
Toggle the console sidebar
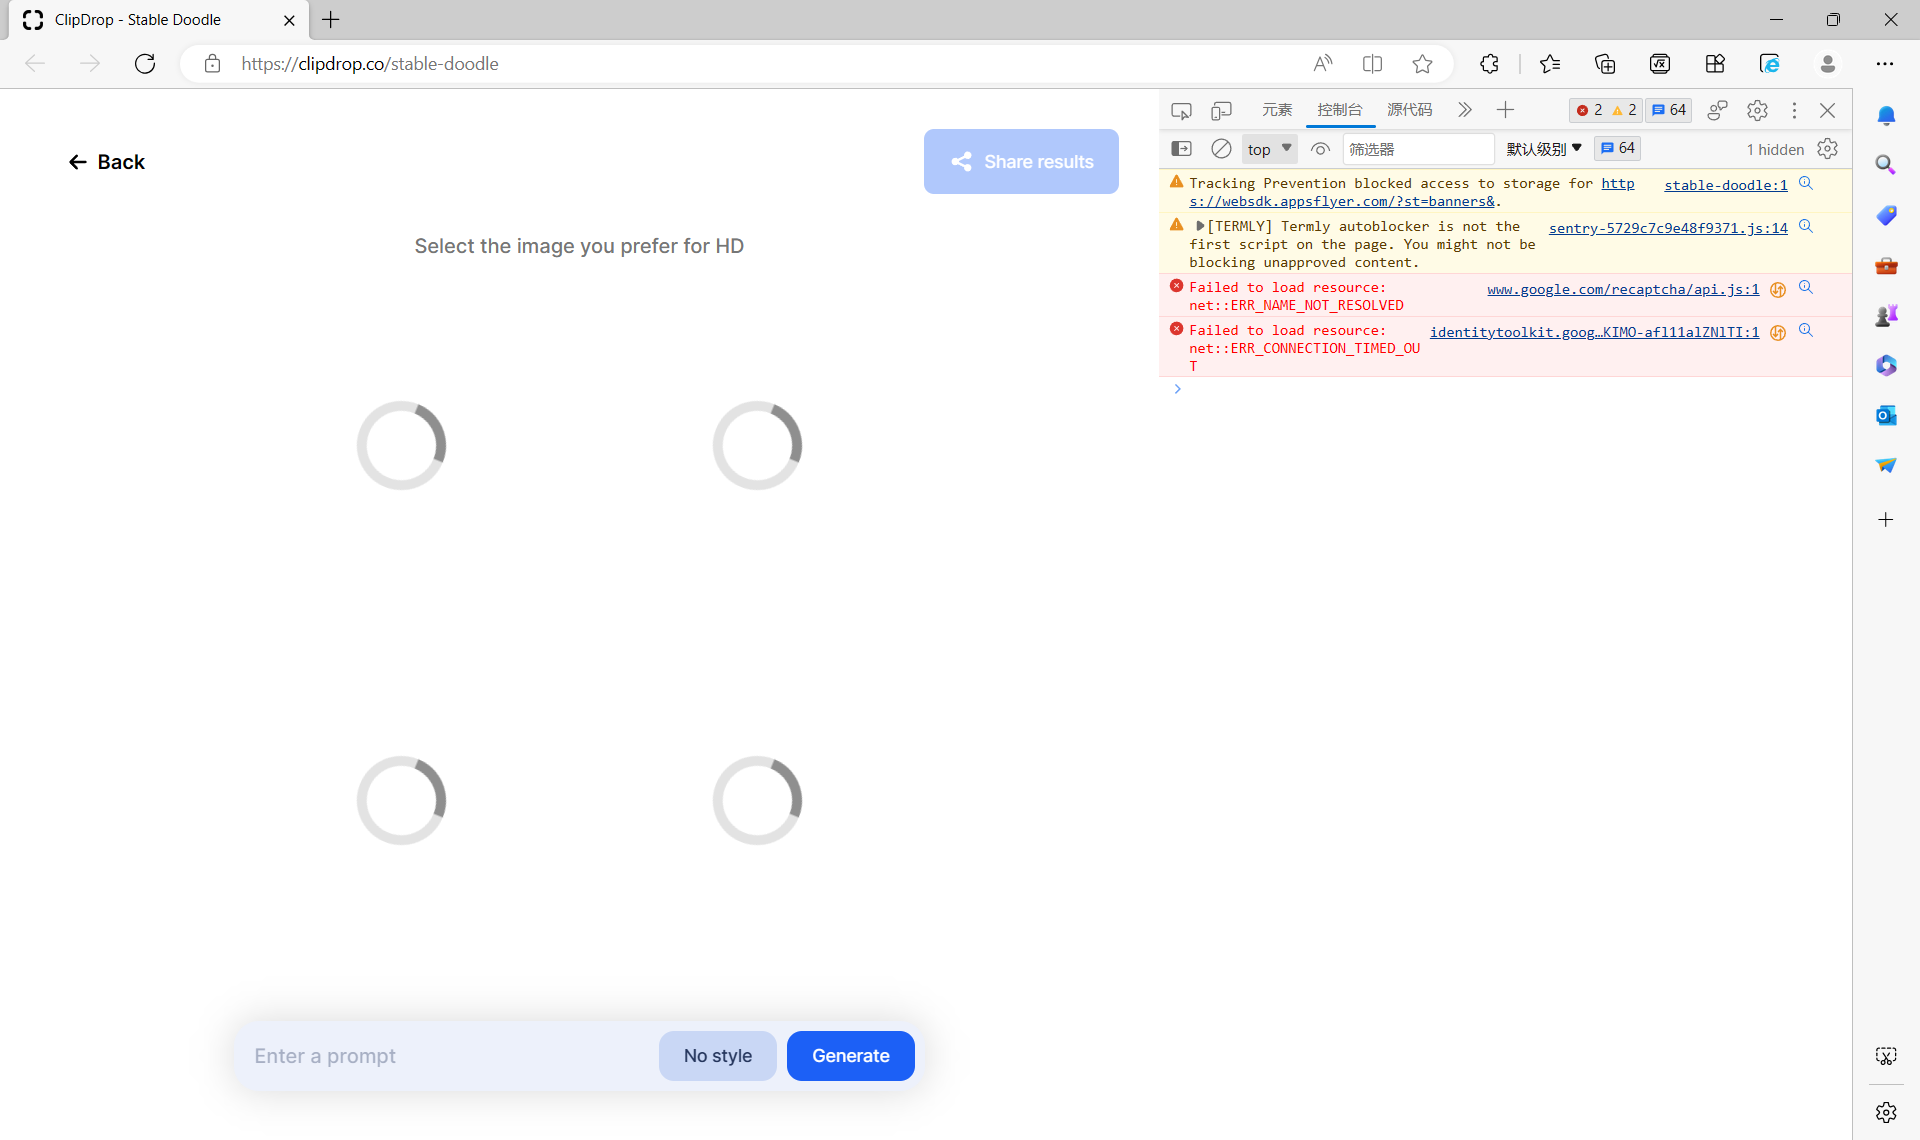(1181, 149)
